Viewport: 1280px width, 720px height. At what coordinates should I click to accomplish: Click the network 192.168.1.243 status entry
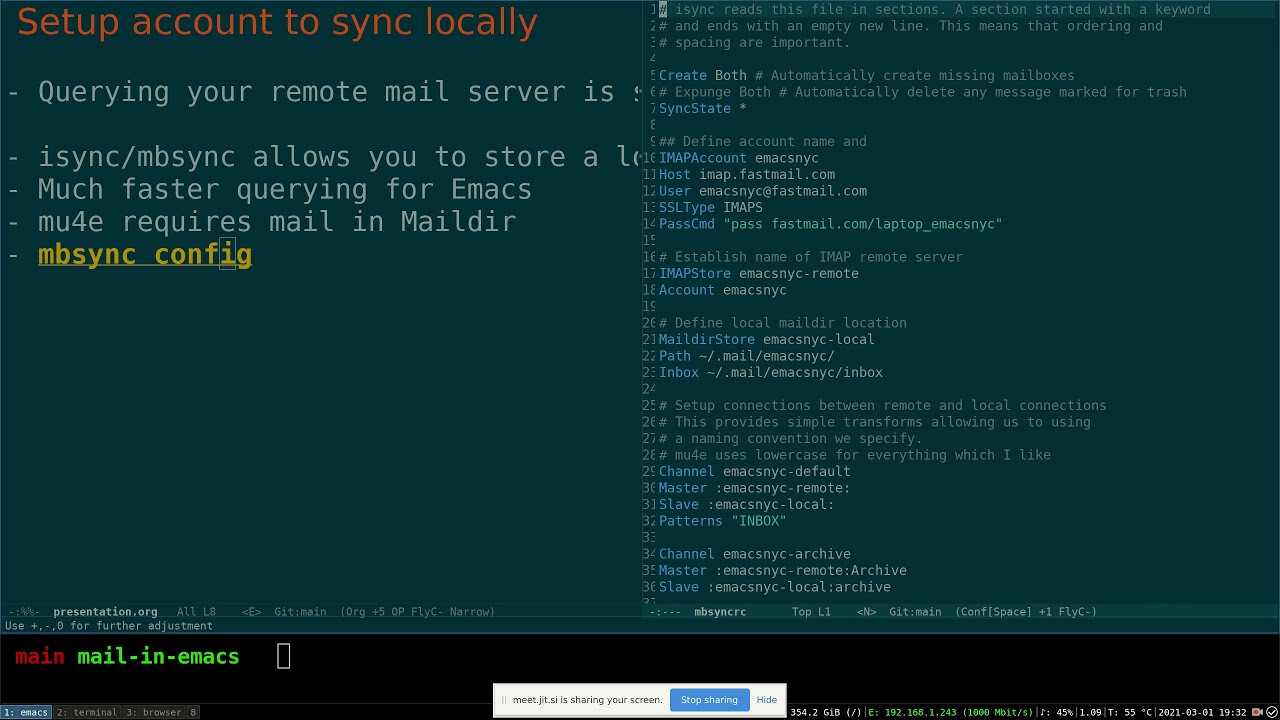(x=950, y=712)
